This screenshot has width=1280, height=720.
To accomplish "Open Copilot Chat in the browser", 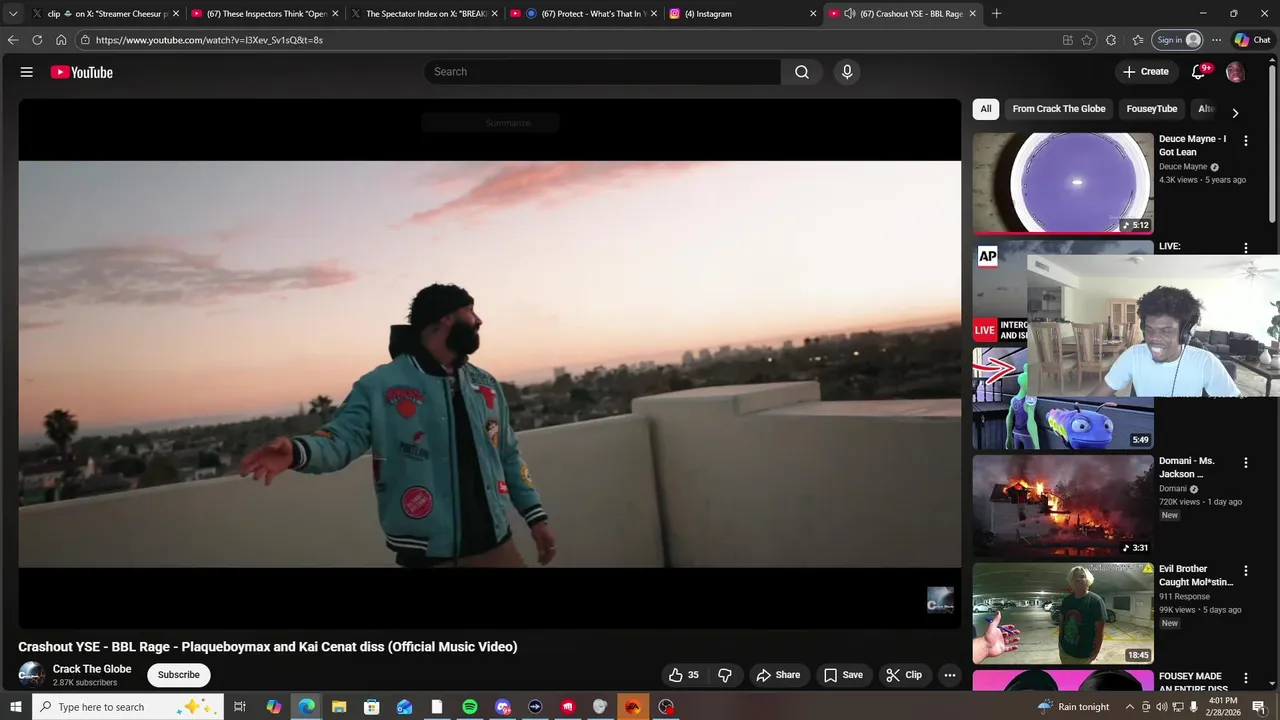I will coord(1253,40).
